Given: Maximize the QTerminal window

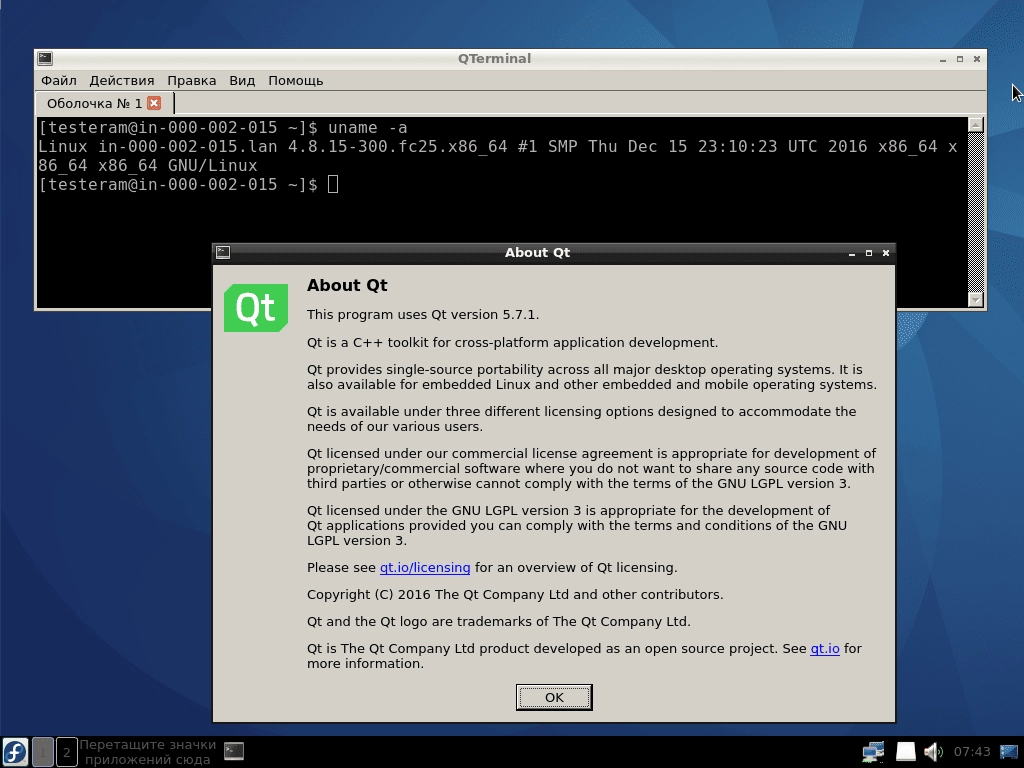Looking at the screenshot, I should (x=959, y=59).
